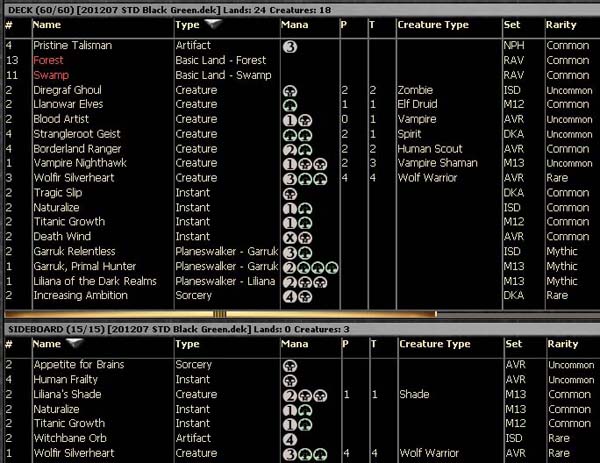Click Liliana's Shade mana cost icons

click(305, 395)
